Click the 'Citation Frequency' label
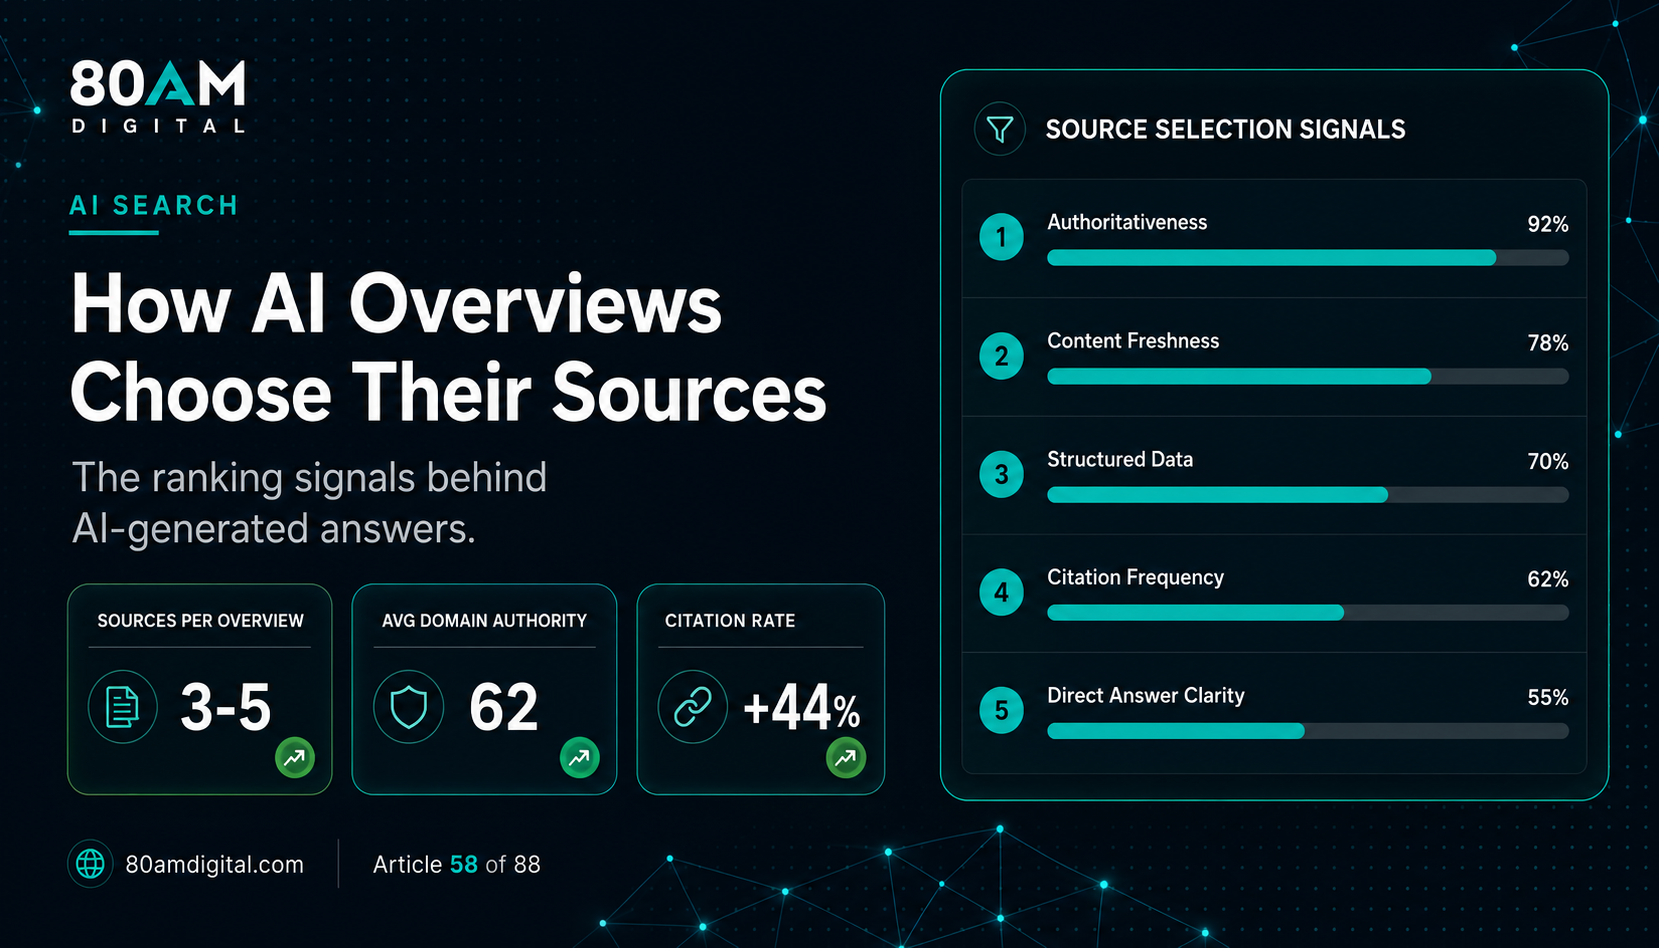Screen dimensions: 1659x948 pyautogui.click(x=1135, y=578)
